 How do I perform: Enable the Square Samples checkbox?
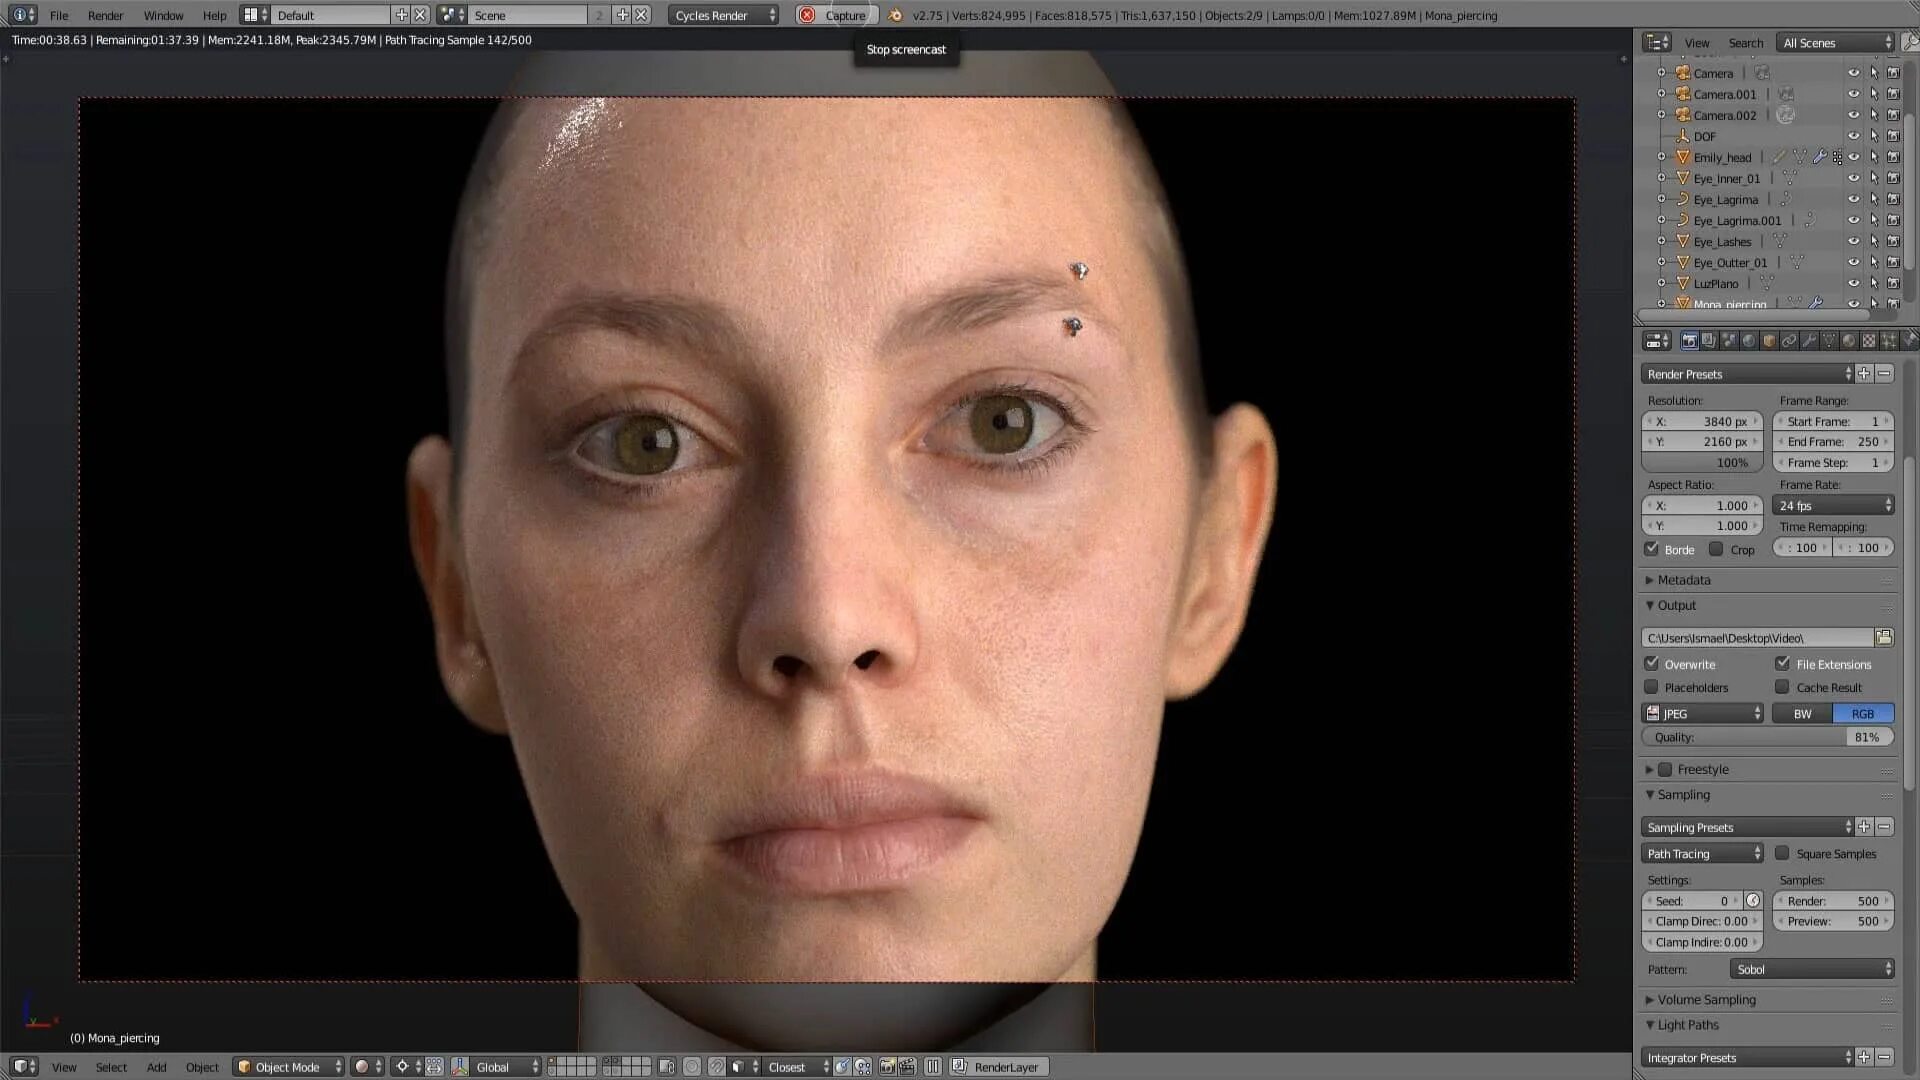1782,853
